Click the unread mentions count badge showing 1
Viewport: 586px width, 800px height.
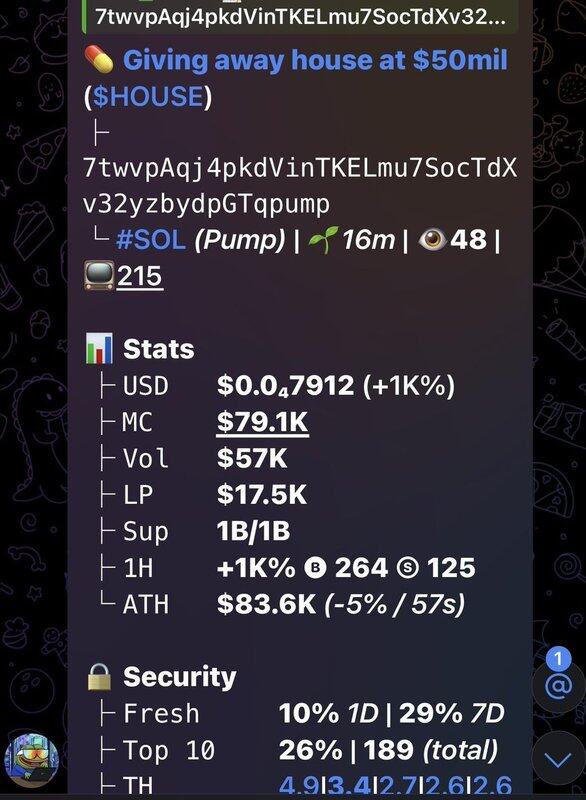pos(558,659)
